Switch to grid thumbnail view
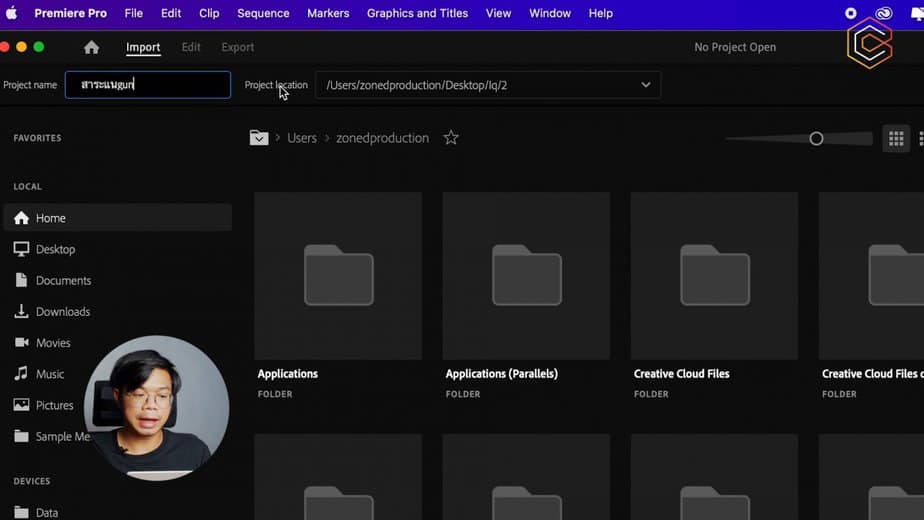This screenshot has height=520, width=924. pyautogui.click(x=896, y=139)
